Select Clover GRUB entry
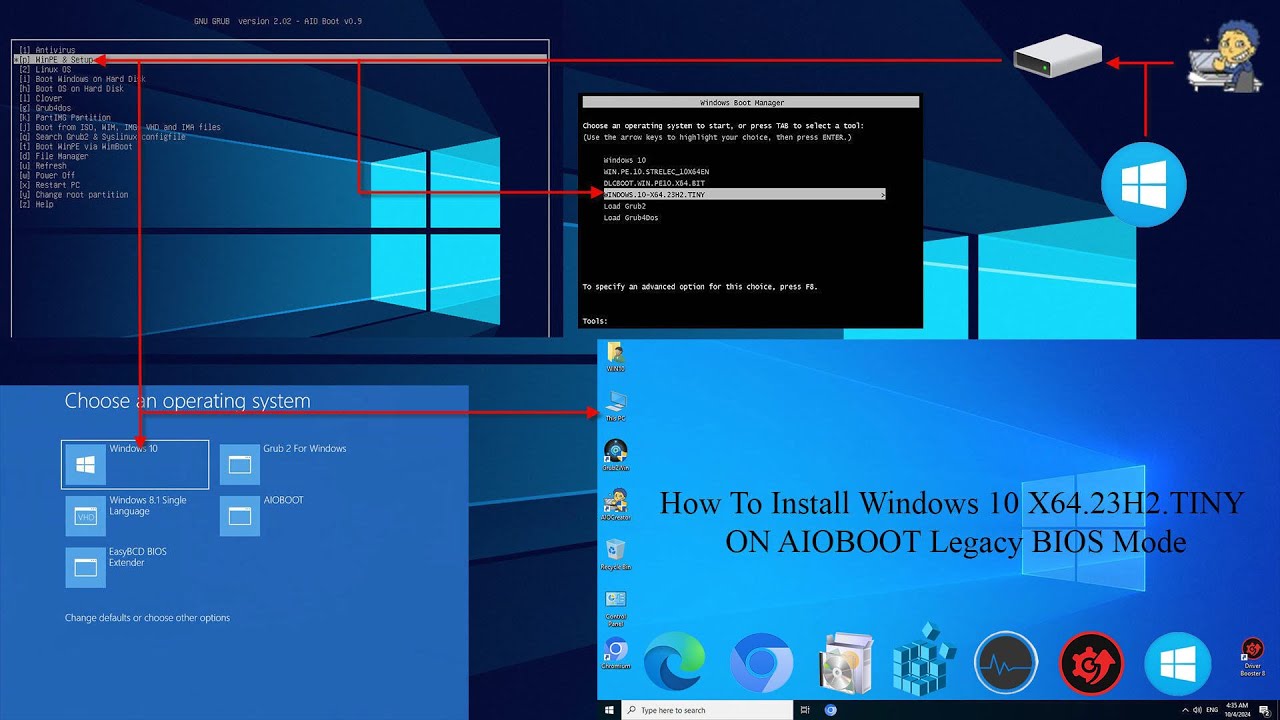The width and height of the screenshot is (1280, 720). pos(40,98)
